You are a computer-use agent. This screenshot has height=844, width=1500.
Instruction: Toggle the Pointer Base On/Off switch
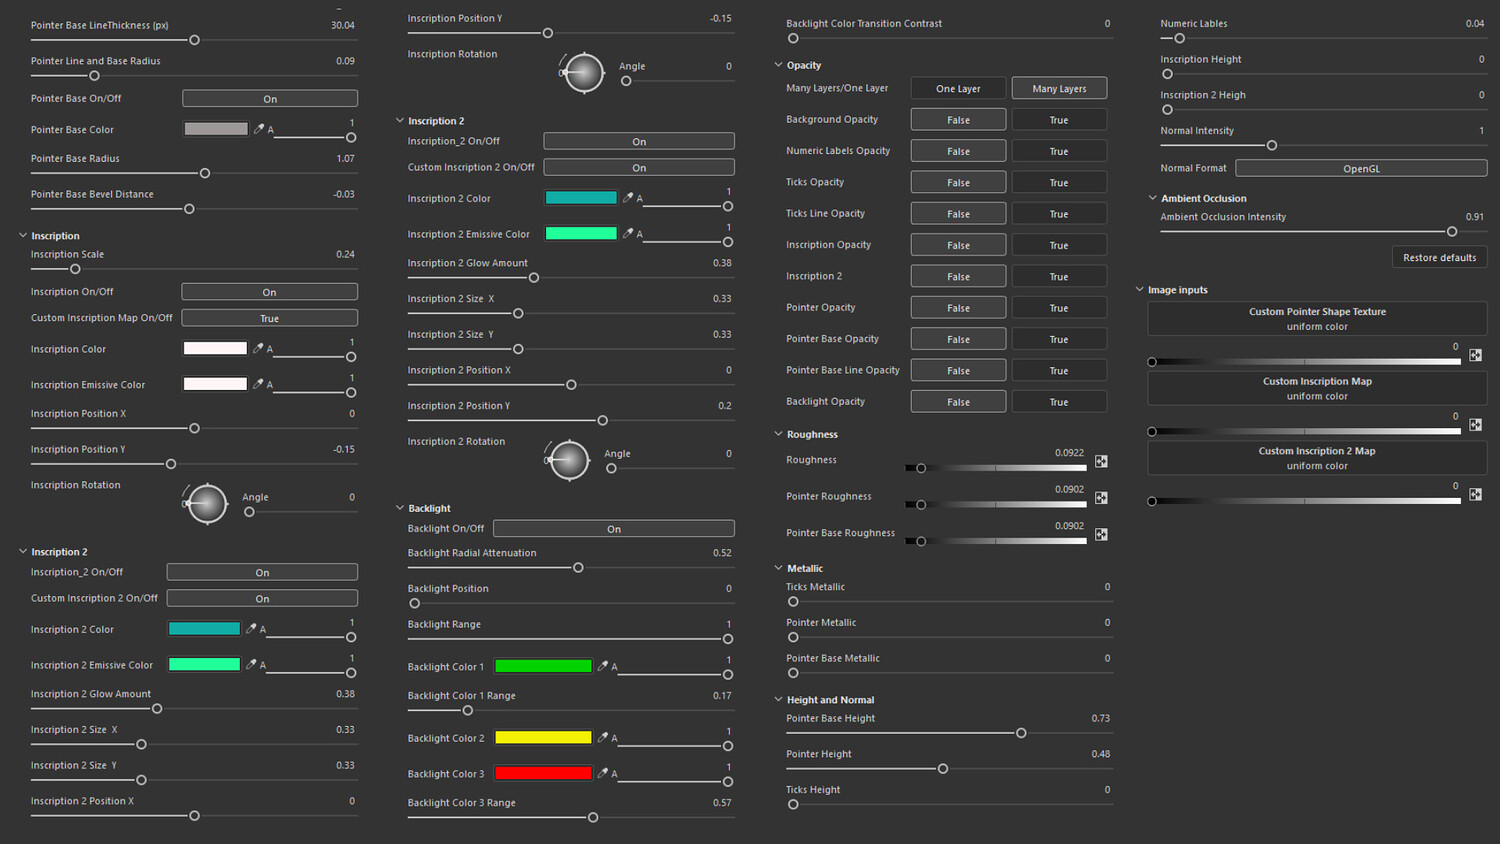click(270, 98)
